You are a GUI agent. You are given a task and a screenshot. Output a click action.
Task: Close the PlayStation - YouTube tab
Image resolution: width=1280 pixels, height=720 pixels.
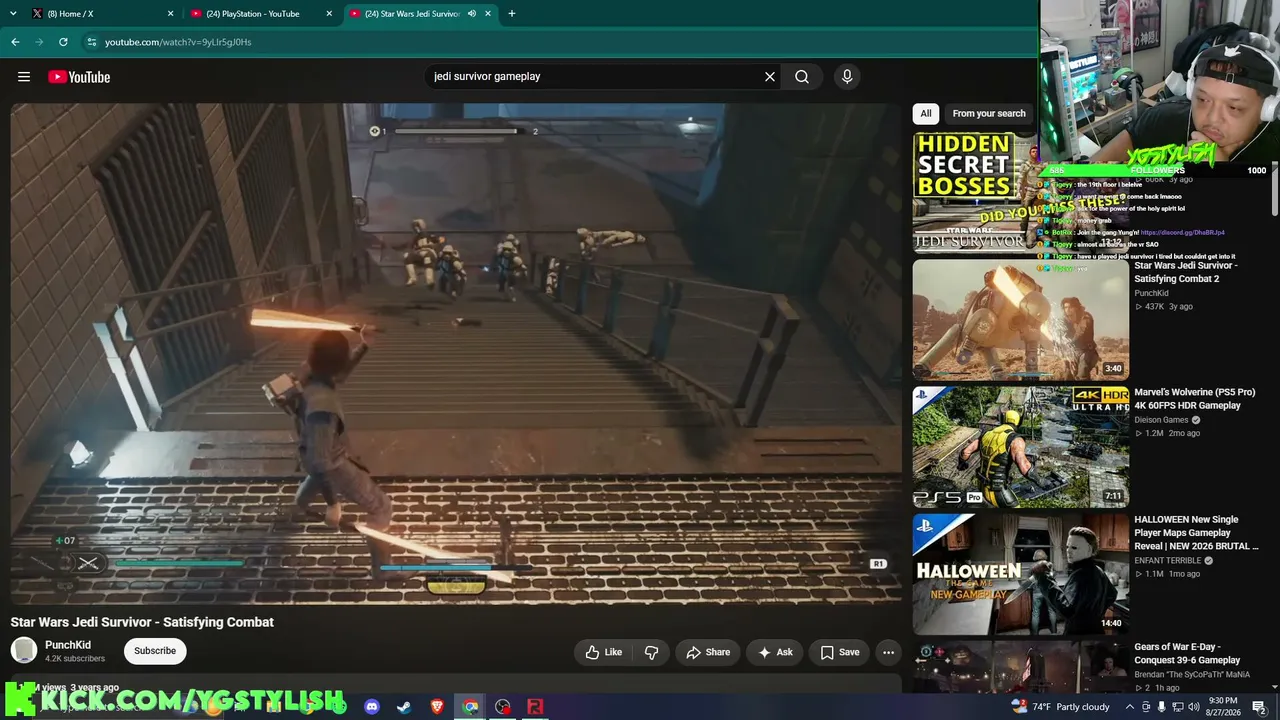point(329,14)
